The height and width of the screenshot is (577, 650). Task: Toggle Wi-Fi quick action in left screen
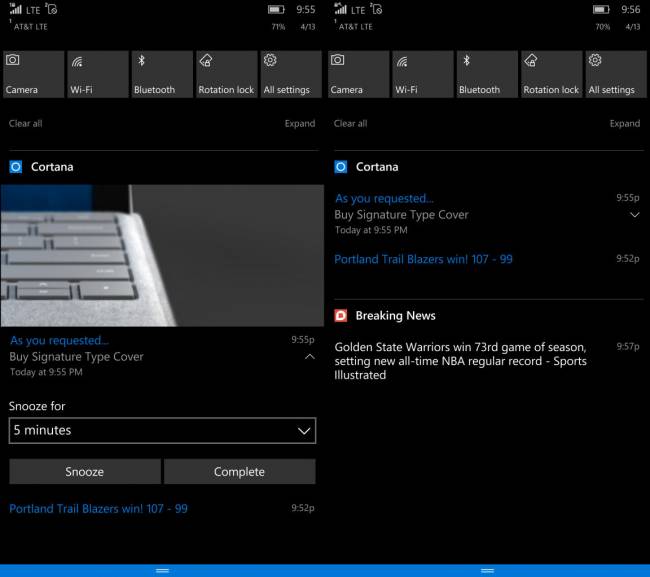click(x=98, y=74)
